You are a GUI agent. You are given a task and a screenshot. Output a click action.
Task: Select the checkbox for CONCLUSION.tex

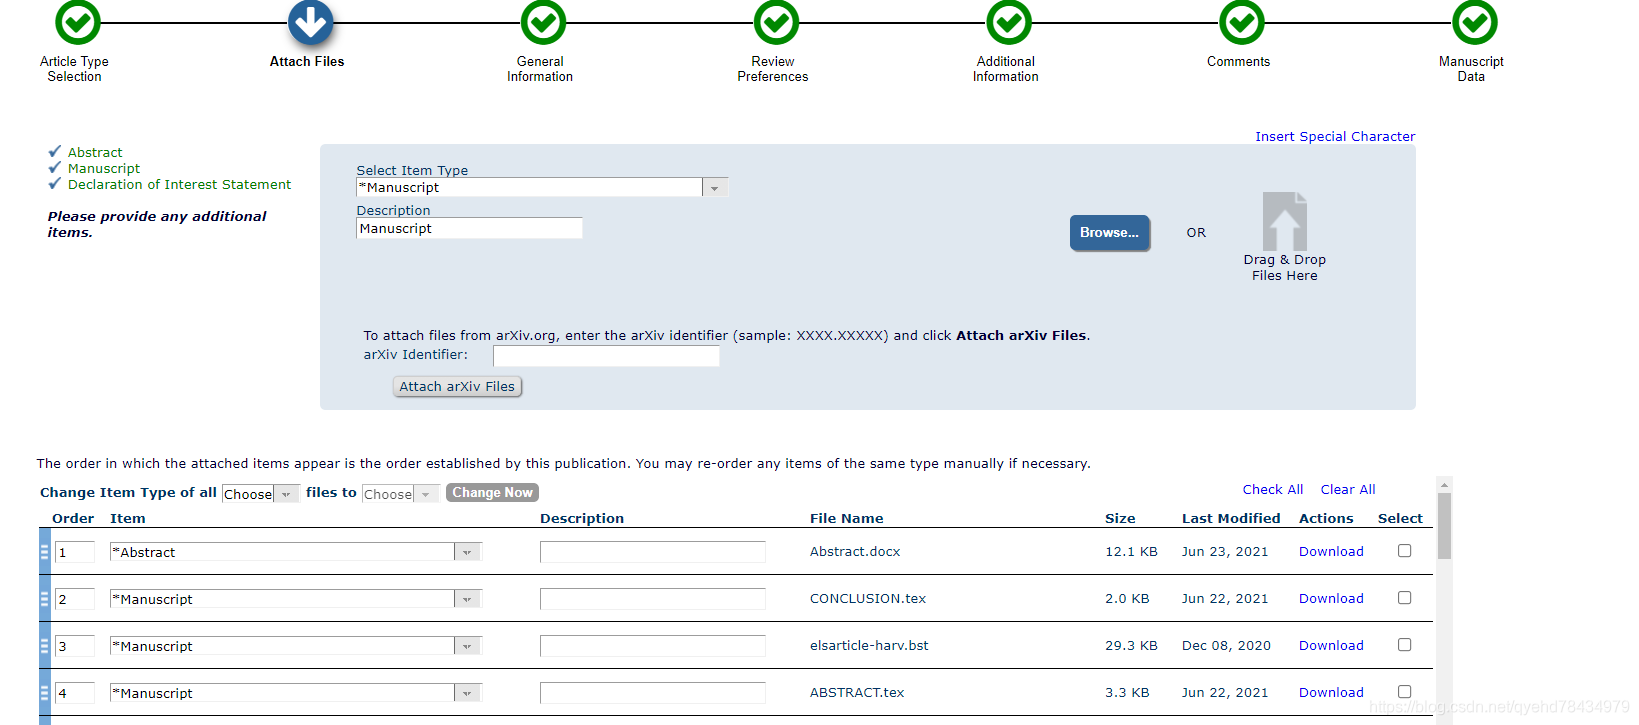1404,598
